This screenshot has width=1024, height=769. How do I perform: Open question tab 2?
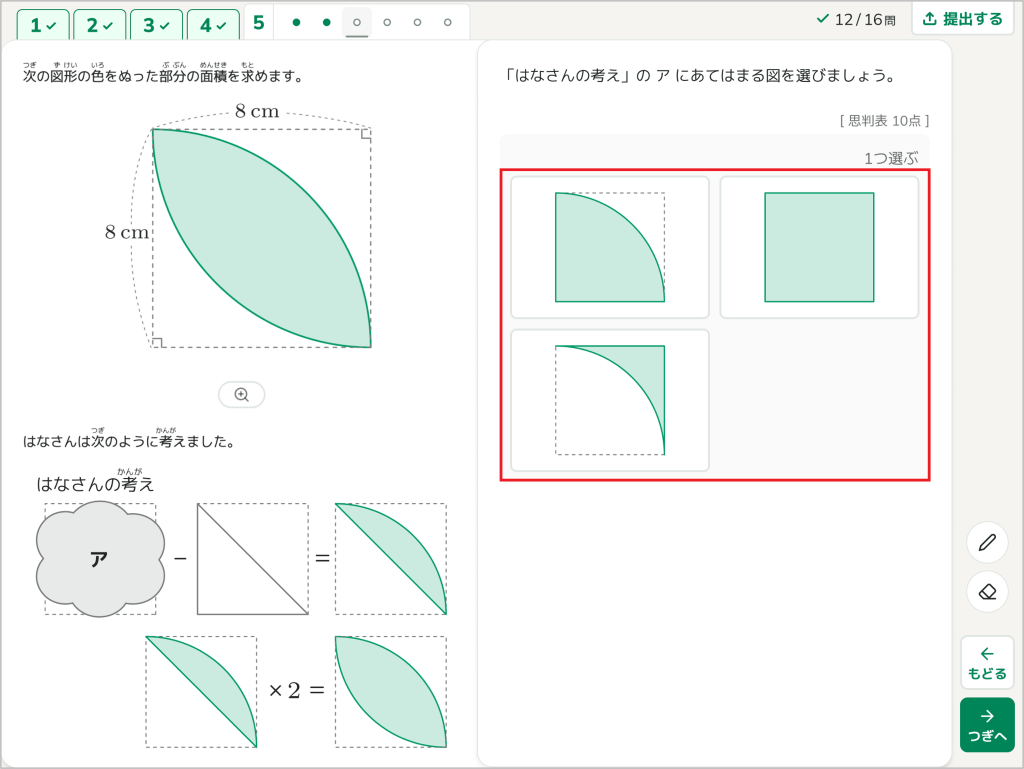[x=100, y=25]
